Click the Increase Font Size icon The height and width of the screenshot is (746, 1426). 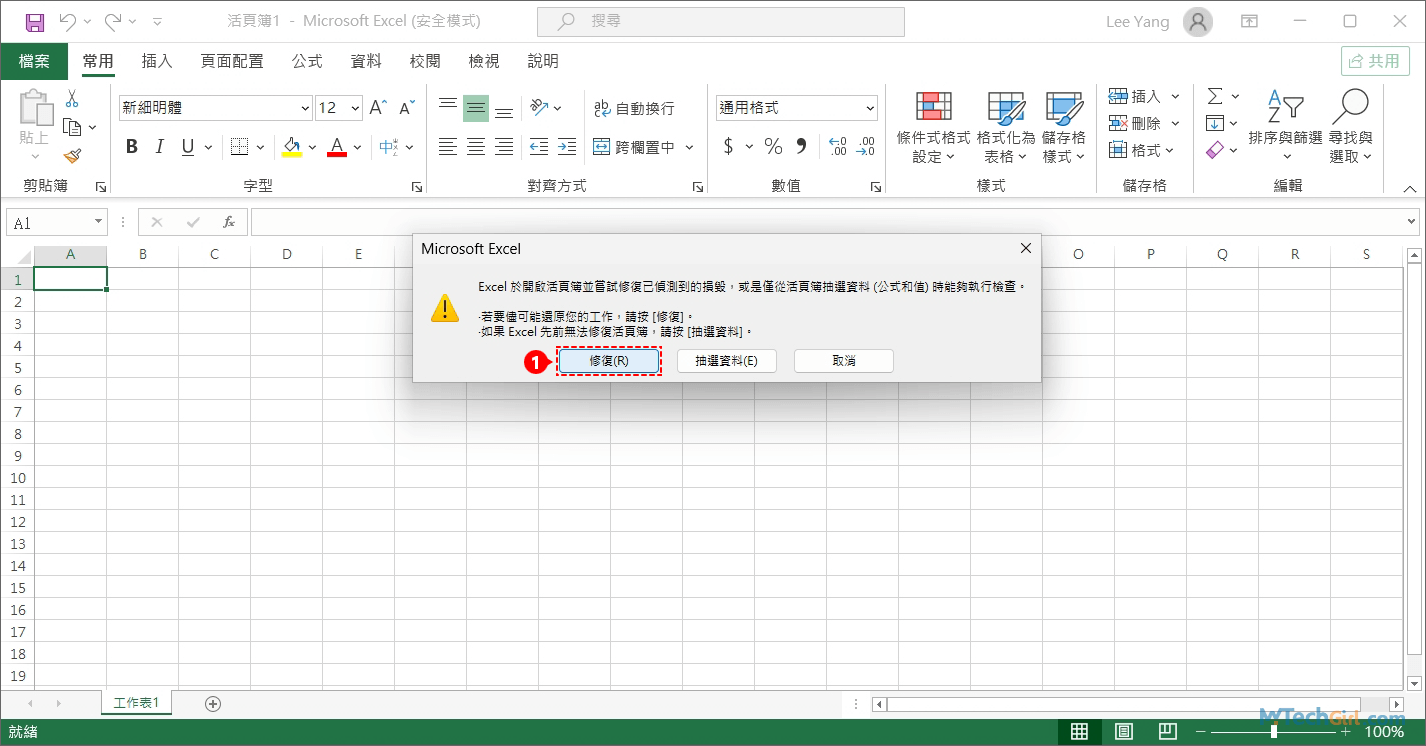tap(378, 108)
